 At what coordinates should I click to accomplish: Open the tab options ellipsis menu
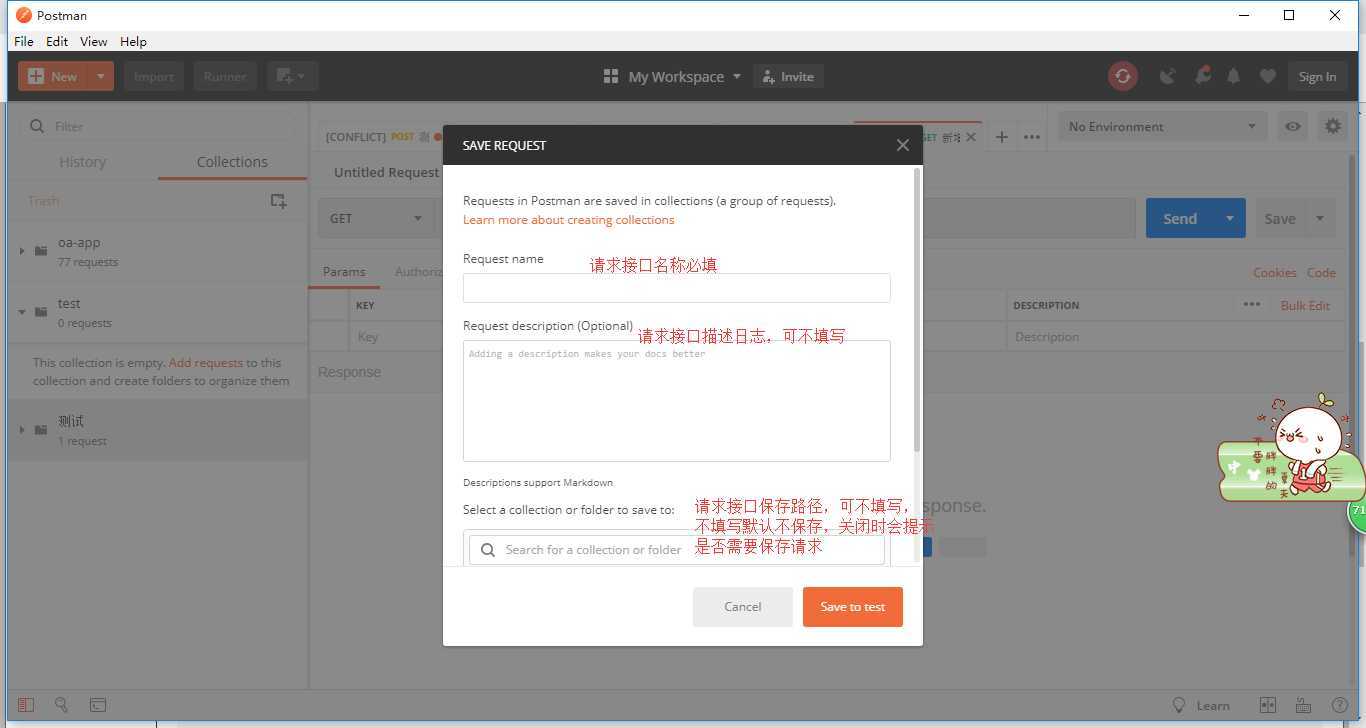point(1031,137)
